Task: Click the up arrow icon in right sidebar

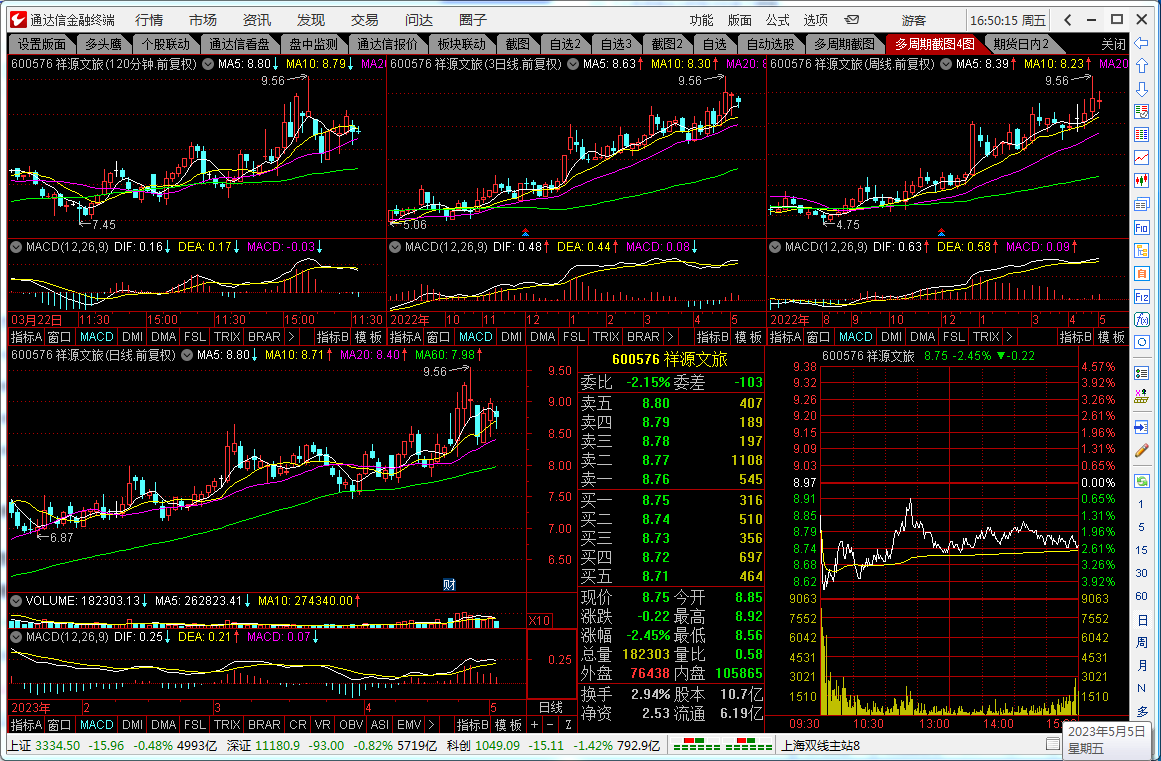Action: (x=1142, y=66)
